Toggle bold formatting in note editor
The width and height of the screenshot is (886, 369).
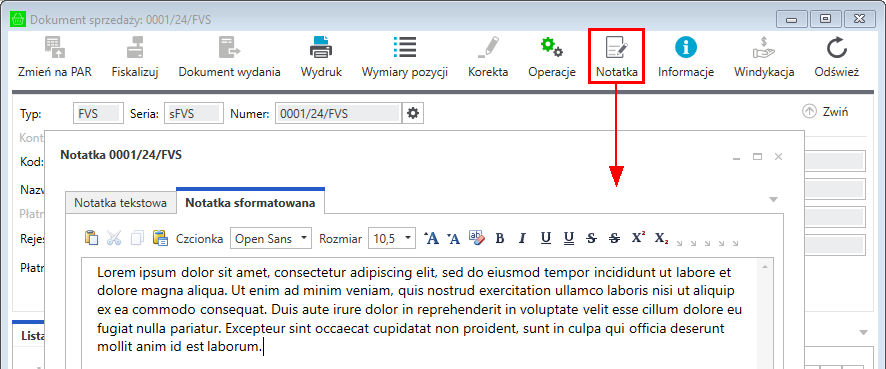(x=499, y=238)
